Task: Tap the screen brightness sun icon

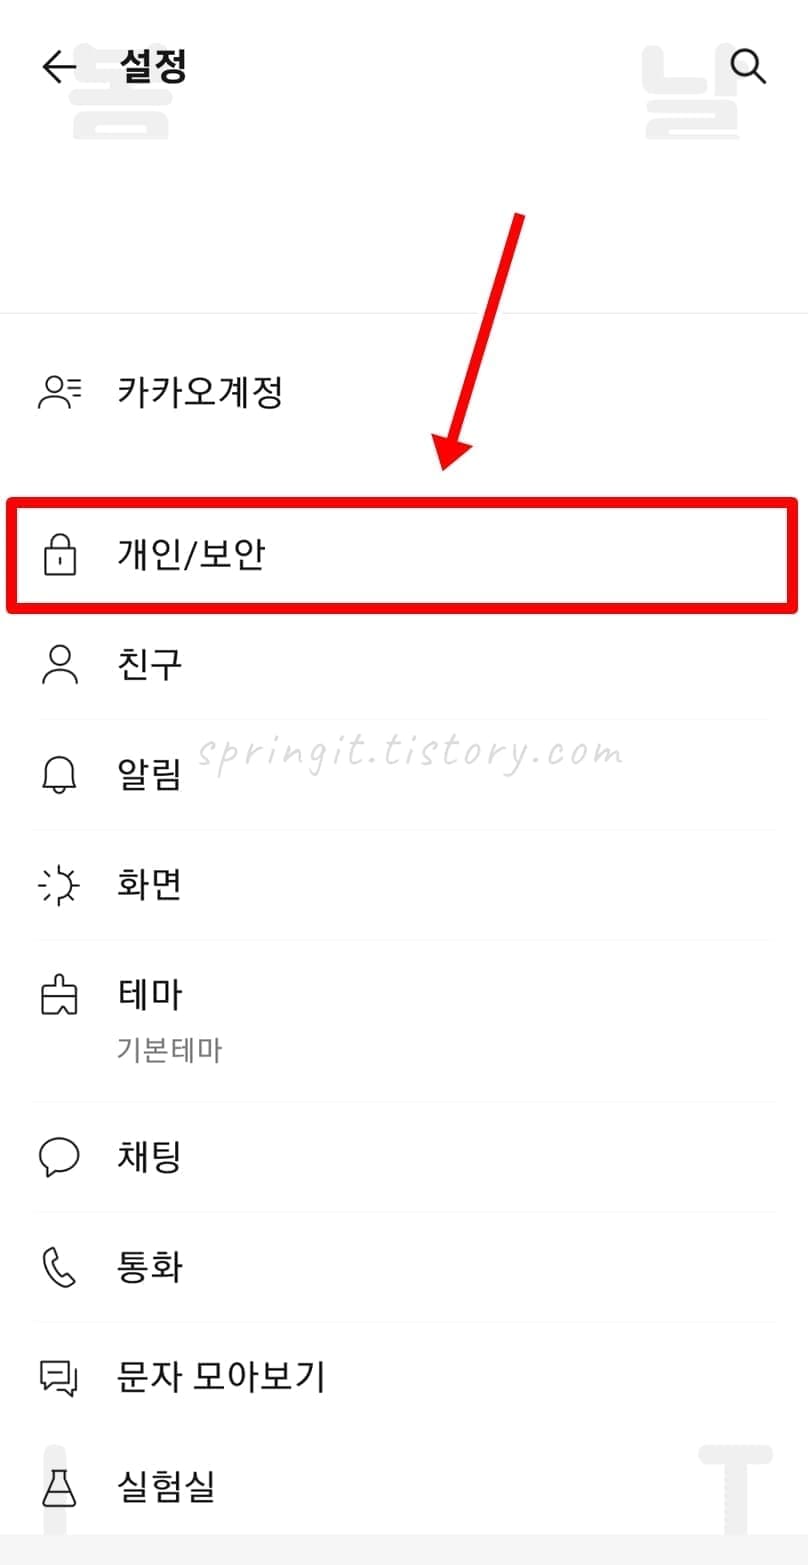Action: [60, 884]
